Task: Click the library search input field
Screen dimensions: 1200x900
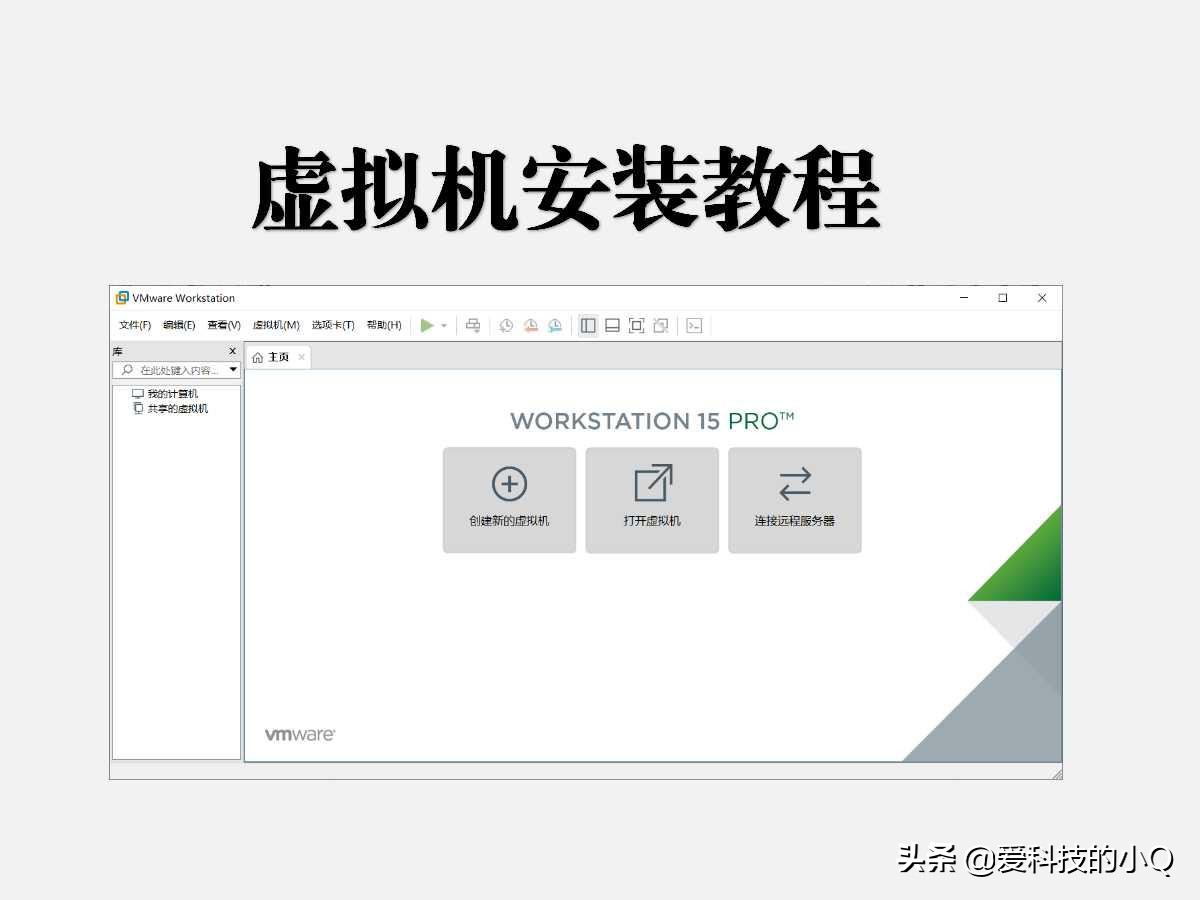Action: [x=176, y=370]
